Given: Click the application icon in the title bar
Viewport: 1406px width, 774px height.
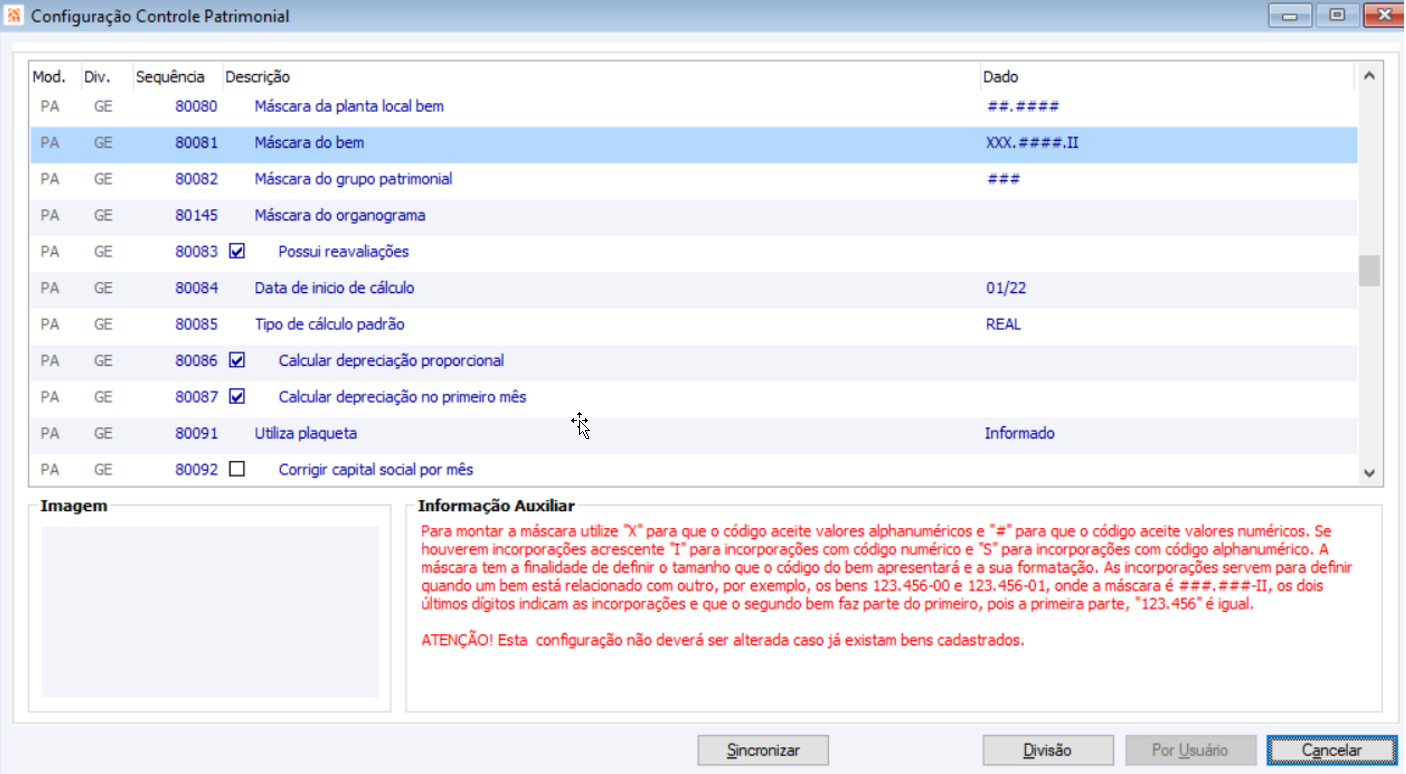Looking at the screenshot, I should tap(14, 16).
